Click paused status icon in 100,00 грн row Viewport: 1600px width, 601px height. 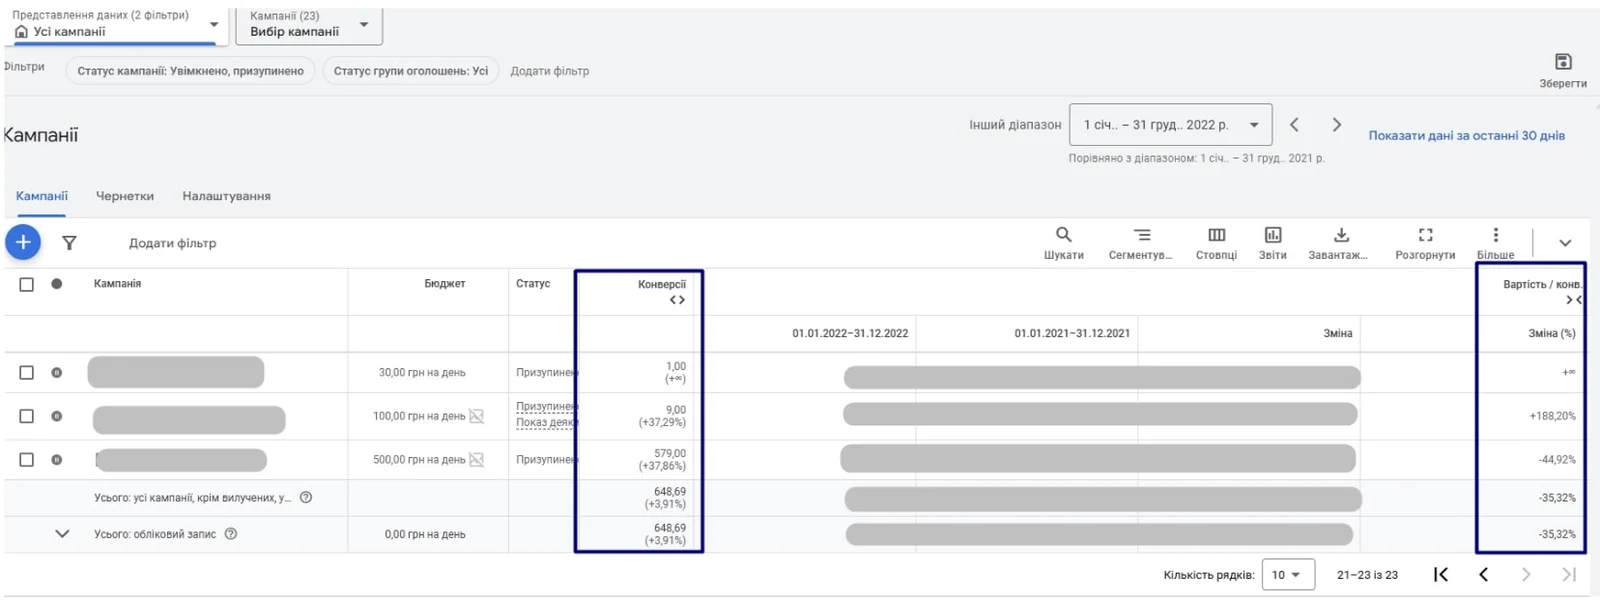pyautogui.click(x=57, y=416)
